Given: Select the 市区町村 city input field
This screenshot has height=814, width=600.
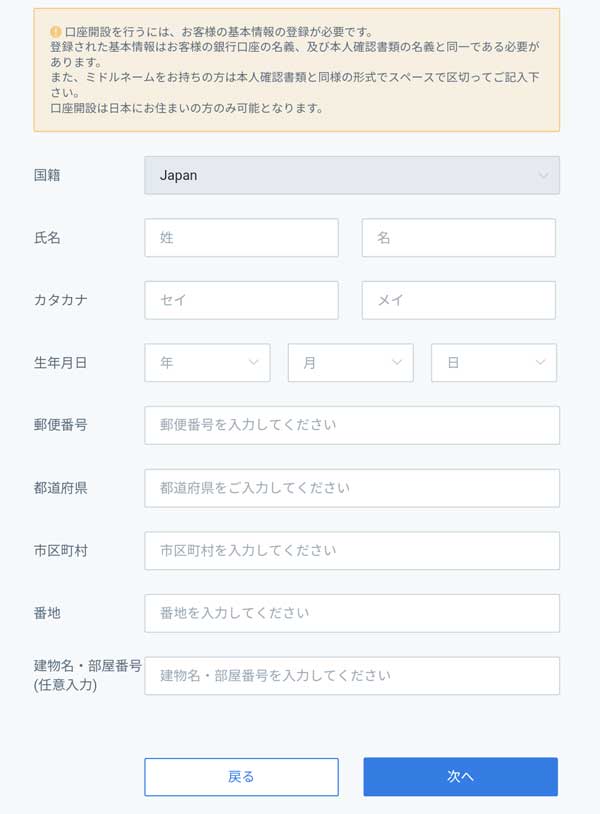Looking at the screenshot, I should (x=351, y=550).
